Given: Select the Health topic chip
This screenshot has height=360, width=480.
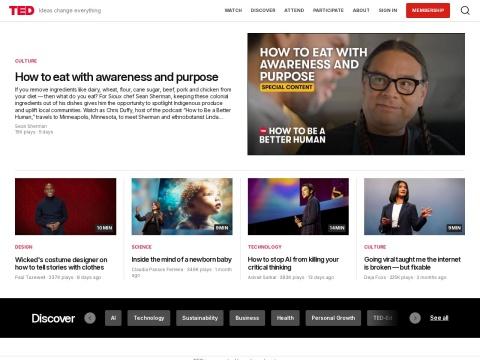Looking at the screenshot, I should pos(285,318).
